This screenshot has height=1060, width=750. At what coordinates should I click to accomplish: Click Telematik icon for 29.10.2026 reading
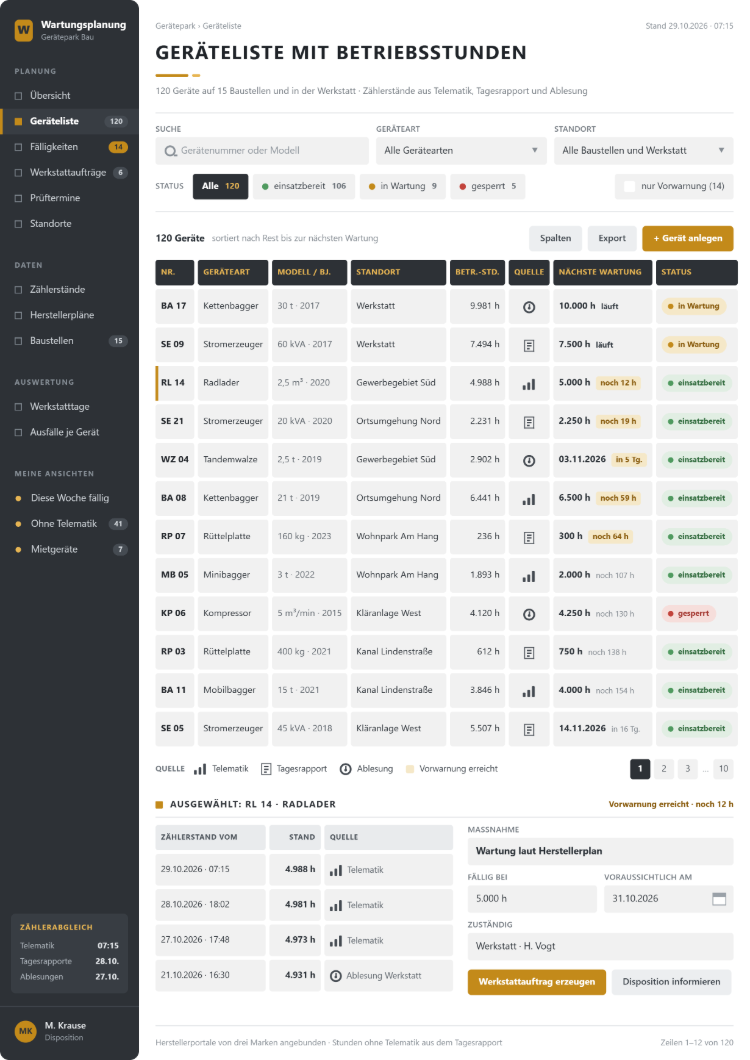[x=336, y=871]
